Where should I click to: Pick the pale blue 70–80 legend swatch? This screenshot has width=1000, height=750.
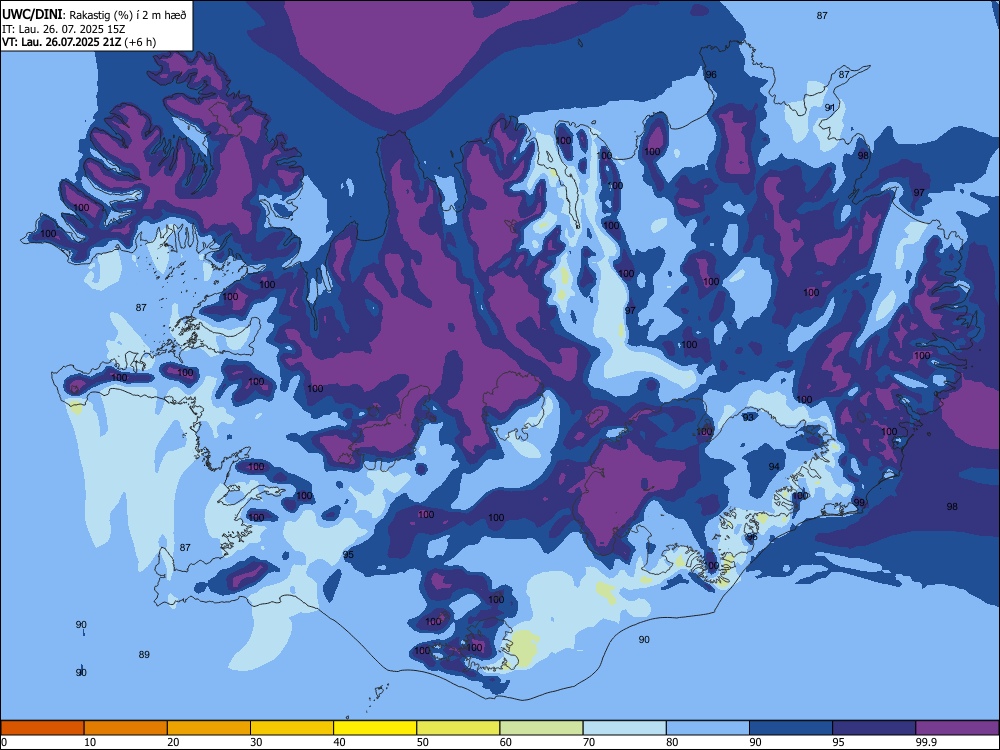624,728
